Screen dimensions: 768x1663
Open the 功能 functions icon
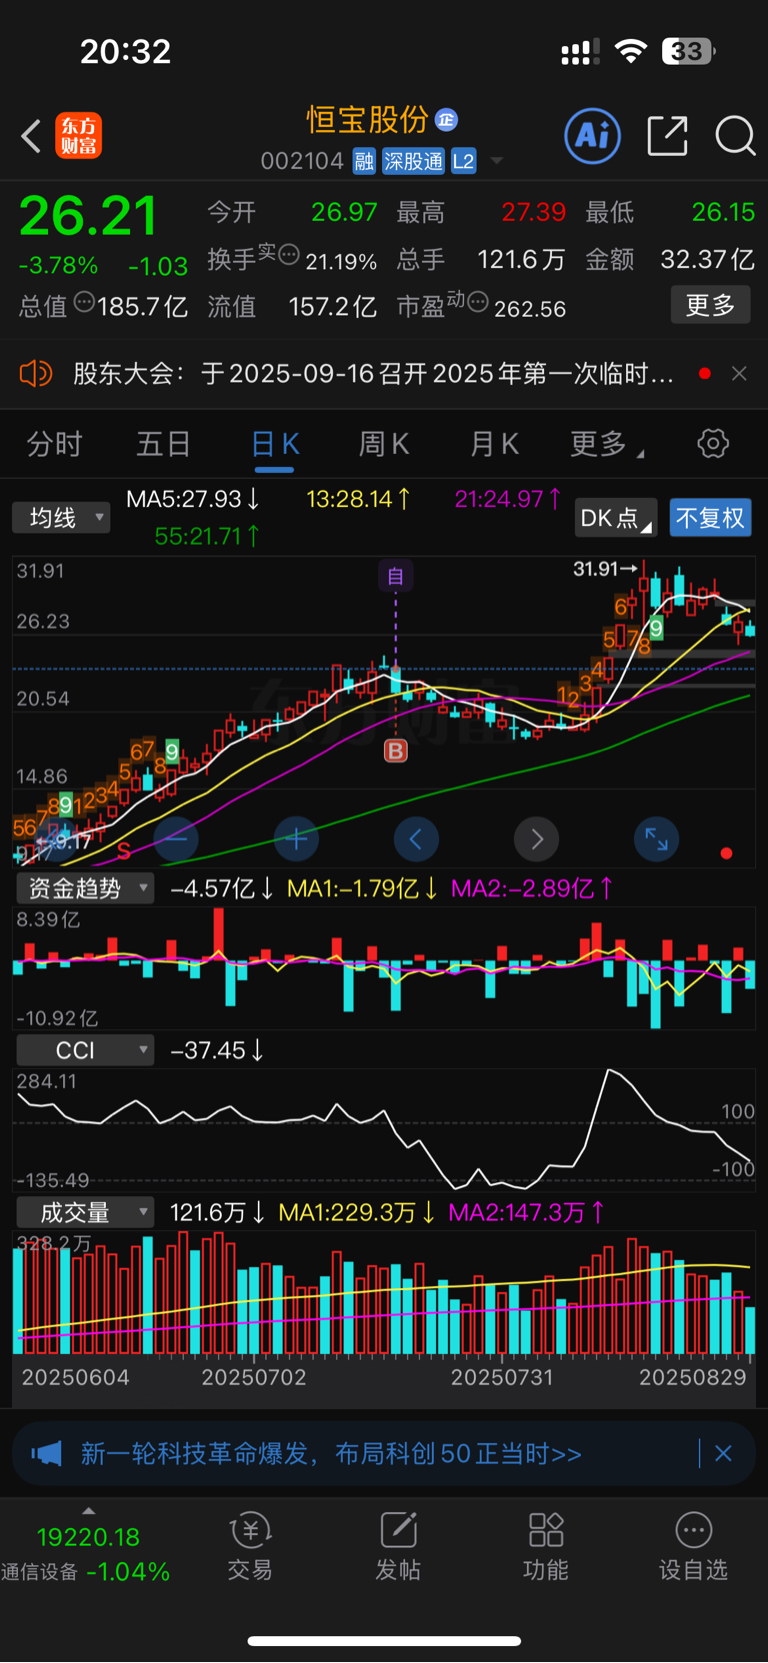click(546, 1546)
